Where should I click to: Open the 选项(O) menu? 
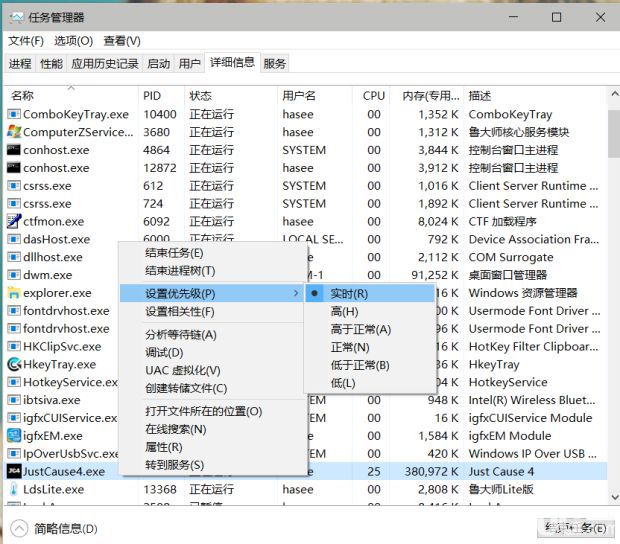point(74,41)
